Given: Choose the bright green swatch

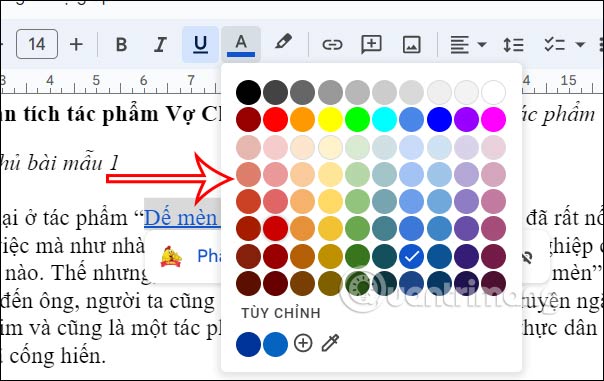Looking at the screenshot, I should (357, 120).
